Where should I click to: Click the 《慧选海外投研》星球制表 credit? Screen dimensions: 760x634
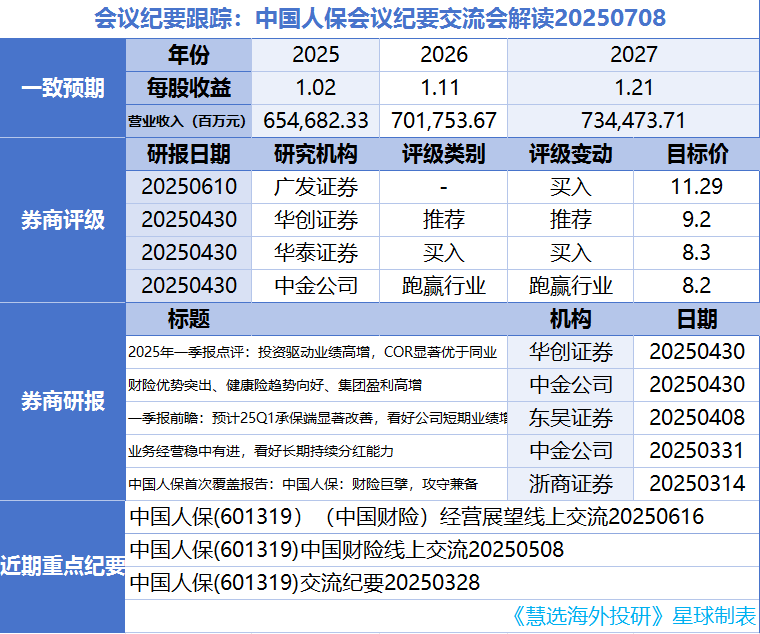point(634,616)
